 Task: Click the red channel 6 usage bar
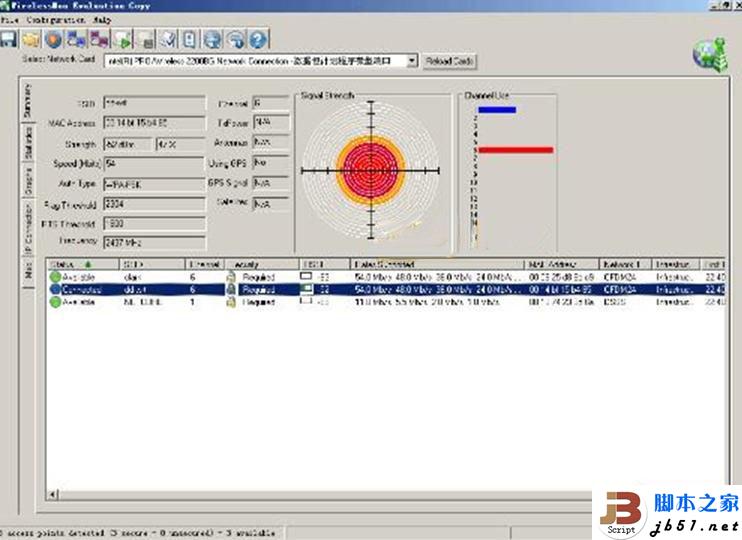[515, 150]
